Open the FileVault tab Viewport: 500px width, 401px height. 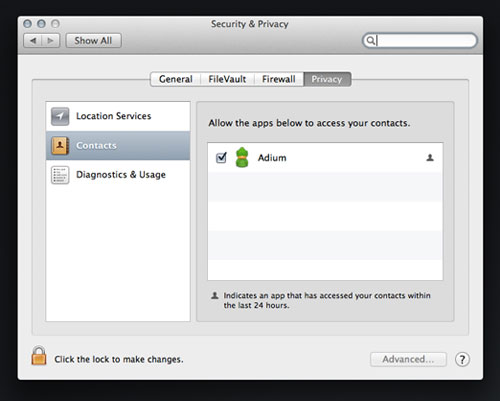pos(227,79)
